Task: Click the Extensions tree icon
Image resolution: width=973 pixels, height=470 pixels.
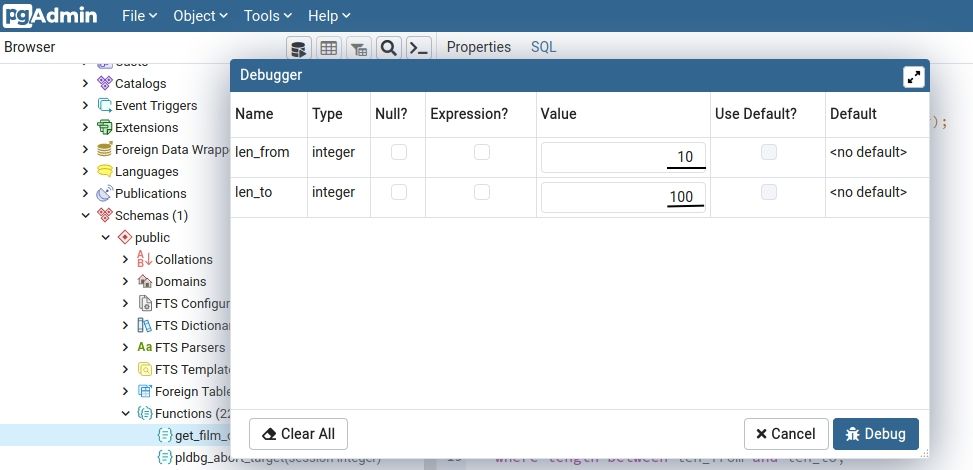Action: coord(104,127)
